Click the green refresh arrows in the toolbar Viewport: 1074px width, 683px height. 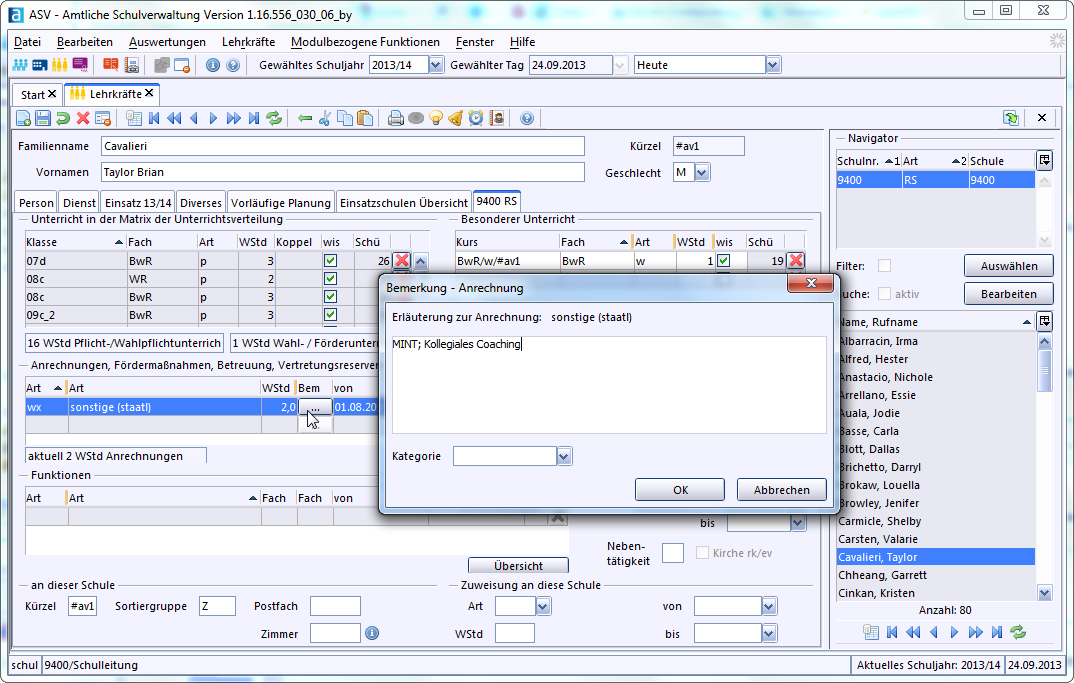[274, 119]
